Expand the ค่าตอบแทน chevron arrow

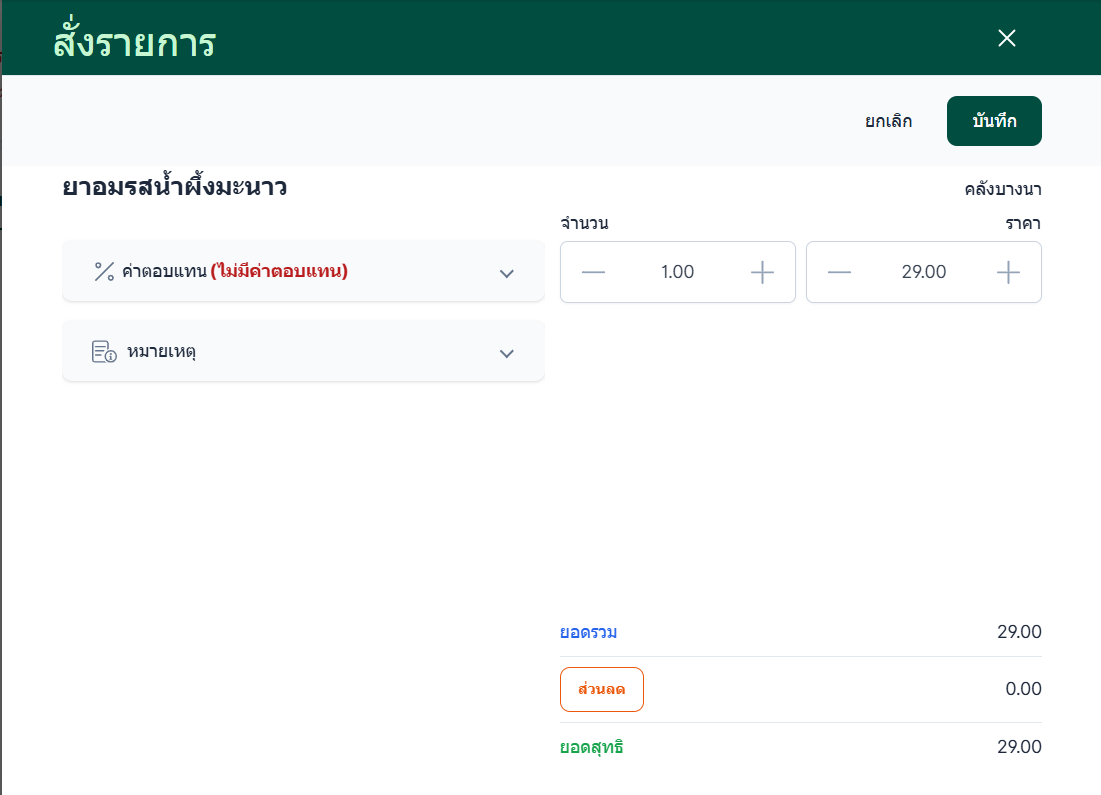click(506, 273)
